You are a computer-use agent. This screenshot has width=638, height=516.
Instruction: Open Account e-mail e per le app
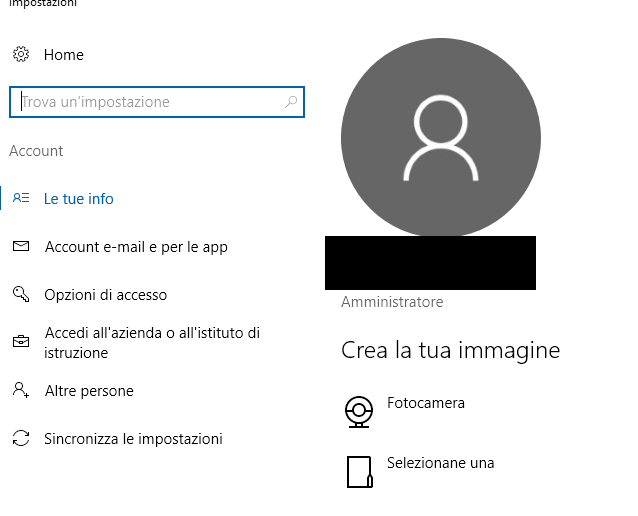[136, 247]
